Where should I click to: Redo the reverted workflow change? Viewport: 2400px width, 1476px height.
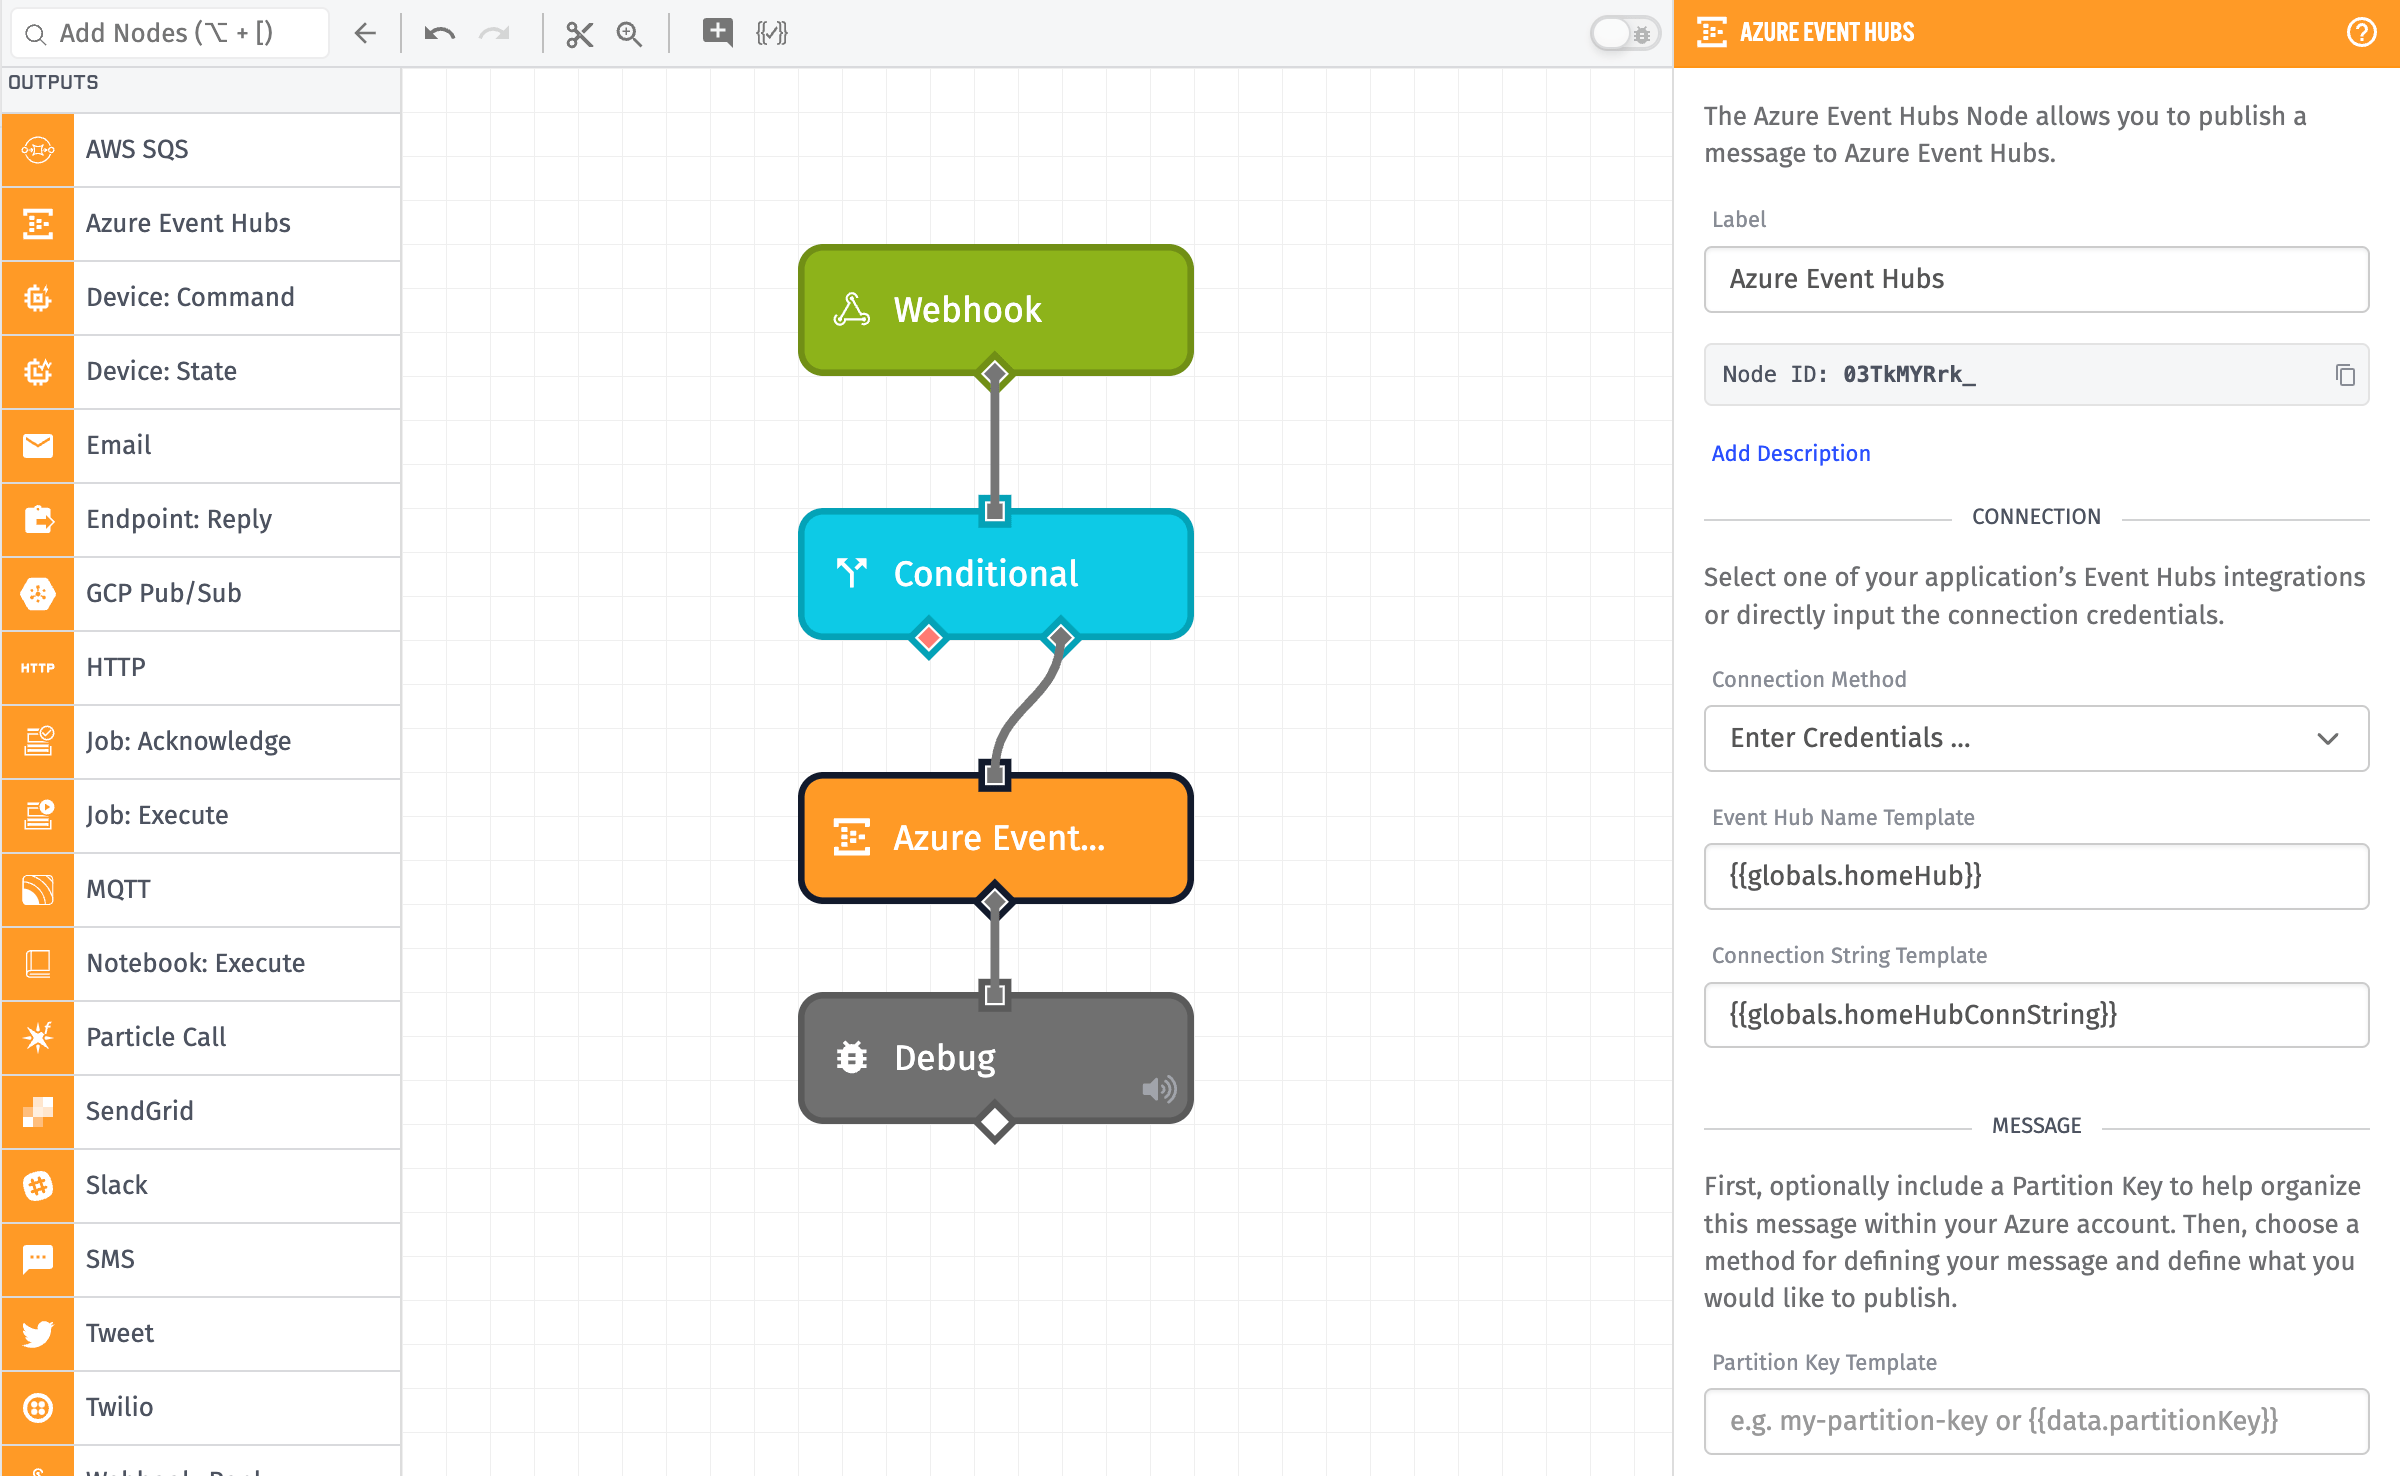[x=495, y=33]
